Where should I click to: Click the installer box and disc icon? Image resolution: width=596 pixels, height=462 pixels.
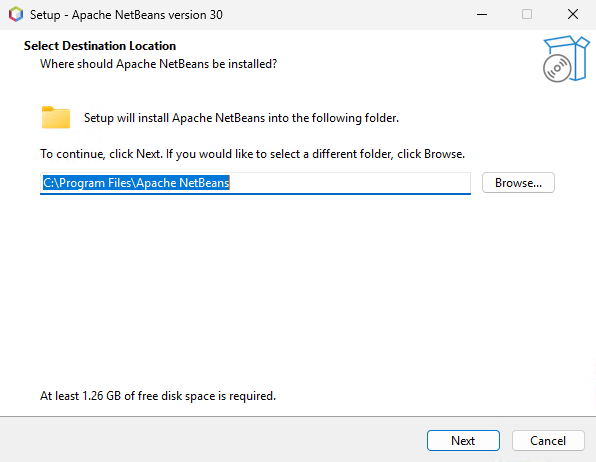566,59
